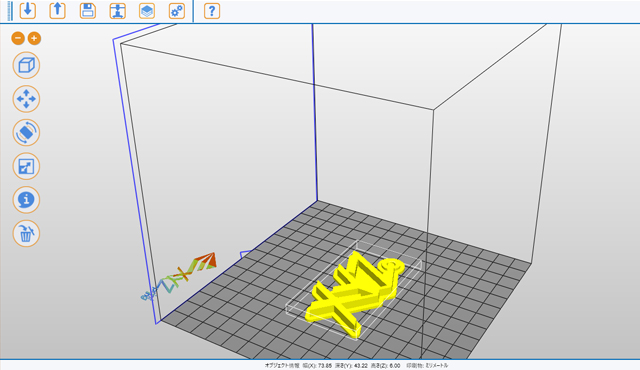Click the height (Z) 6.00 status text
The image size is (640, 370).
(x=385, y=366)
